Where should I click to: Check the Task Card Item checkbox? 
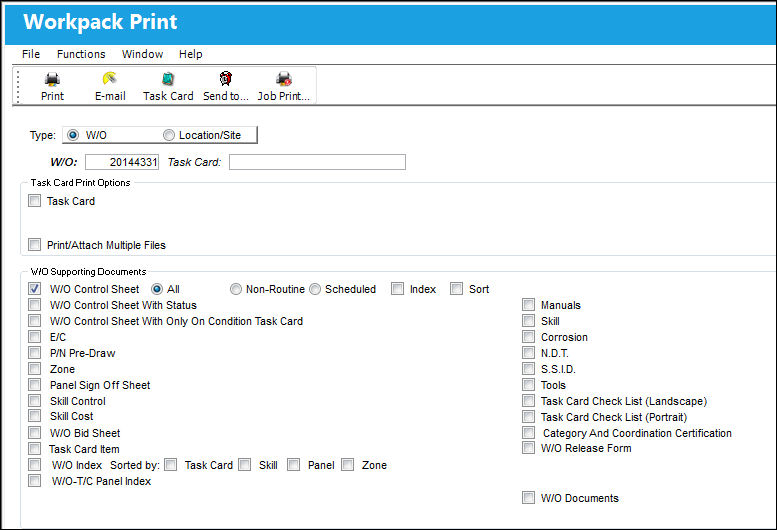pyautogui.click(x=34, y=448)
